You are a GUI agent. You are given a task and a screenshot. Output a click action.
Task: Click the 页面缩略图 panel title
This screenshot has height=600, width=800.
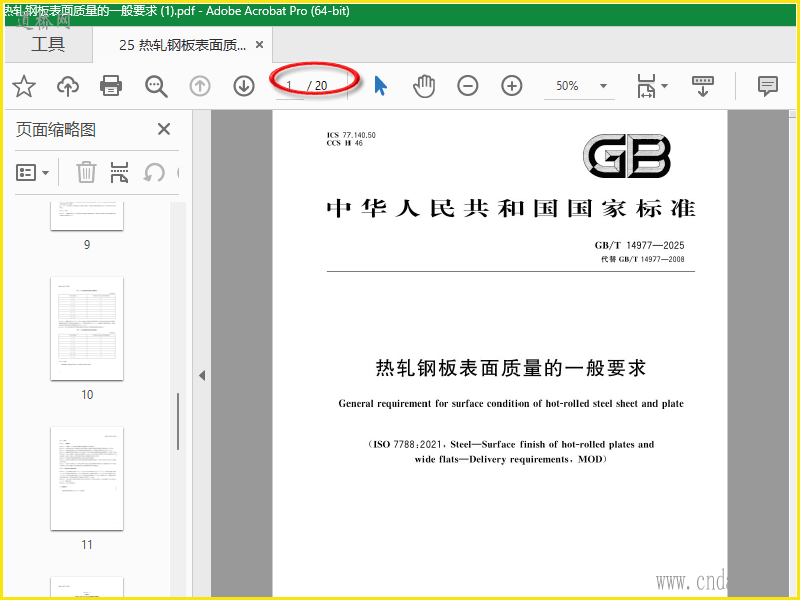coord(56,130)
